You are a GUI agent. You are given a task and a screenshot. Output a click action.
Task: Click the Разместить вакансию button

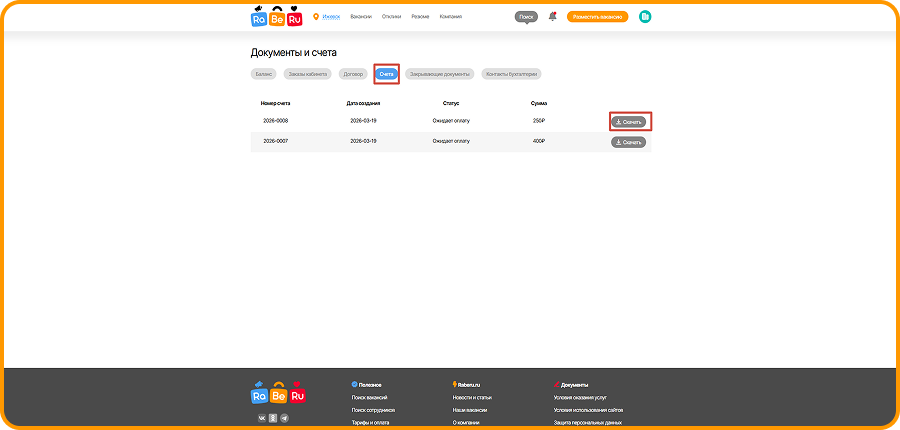coord(597,17)
